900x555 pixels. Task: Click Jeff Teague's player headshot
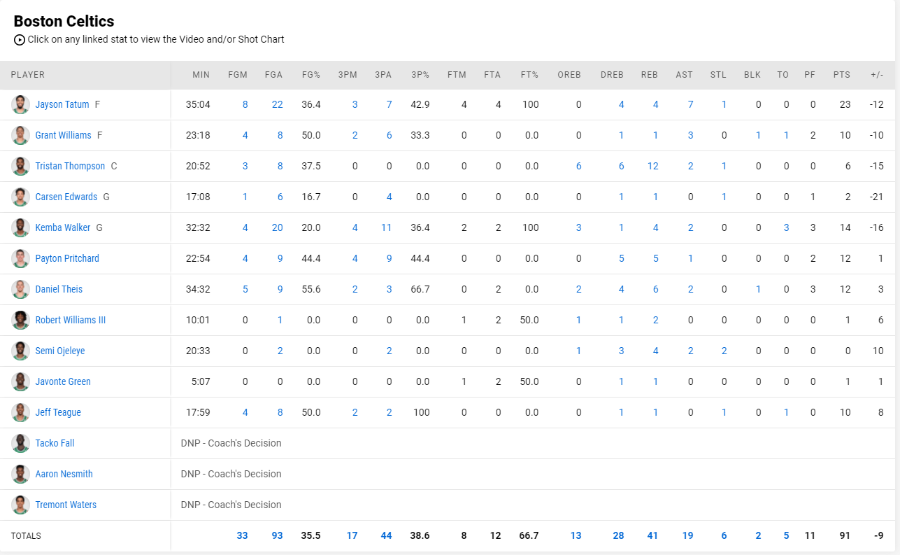click(x=21, y=412)
